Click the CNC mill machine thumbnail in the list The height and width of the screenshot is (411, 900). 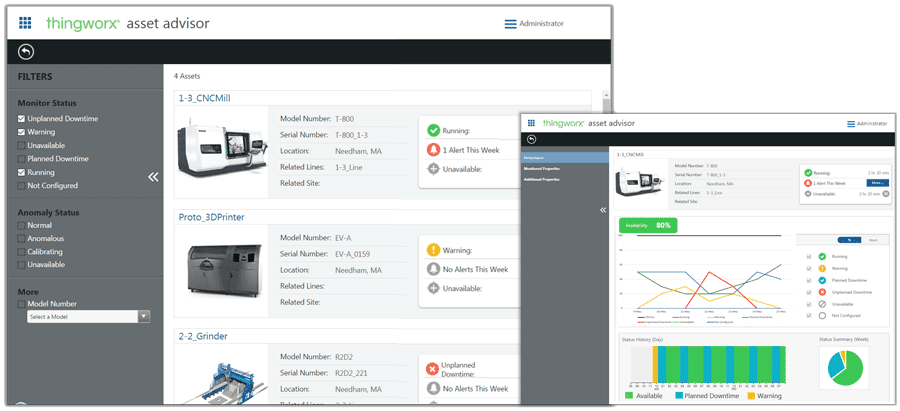[223, 148]
